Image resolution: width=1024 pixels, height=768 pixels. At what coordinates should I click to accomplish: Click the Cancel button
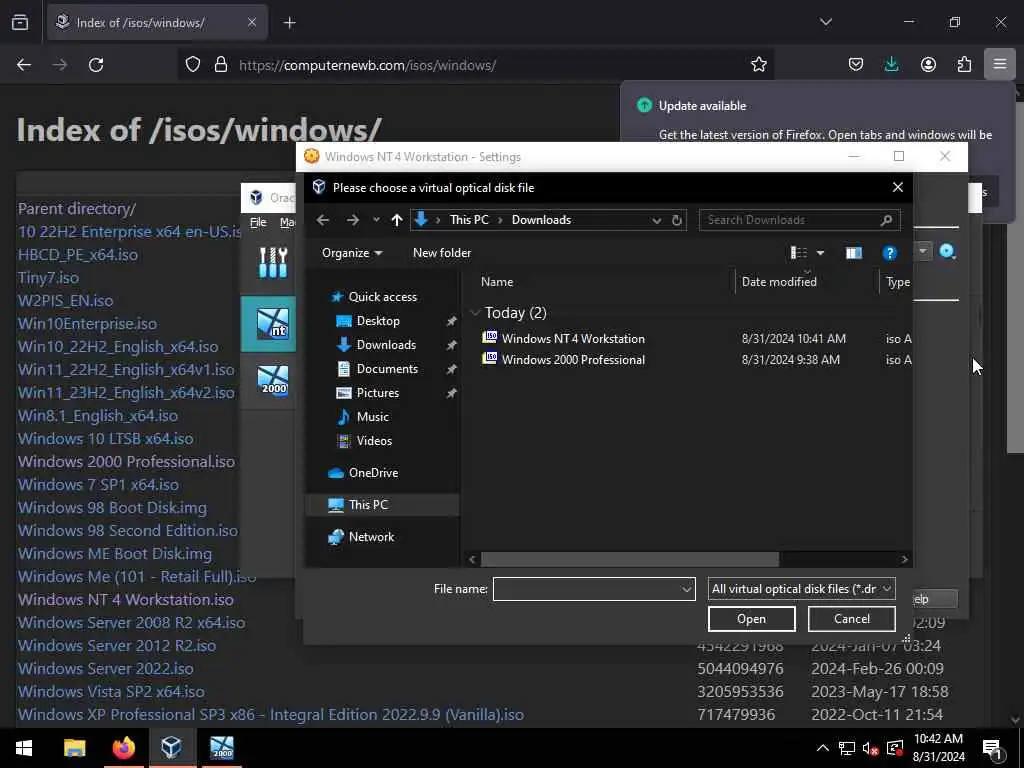click(852, 619)
